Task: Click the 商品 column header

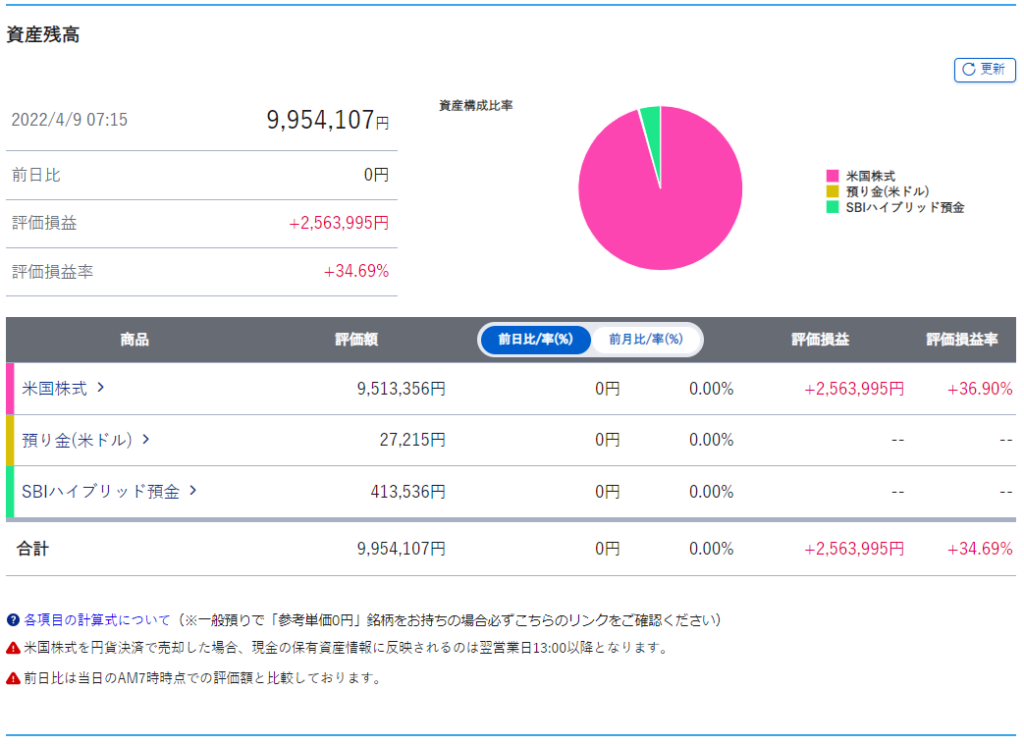Action: click(134, 340)
